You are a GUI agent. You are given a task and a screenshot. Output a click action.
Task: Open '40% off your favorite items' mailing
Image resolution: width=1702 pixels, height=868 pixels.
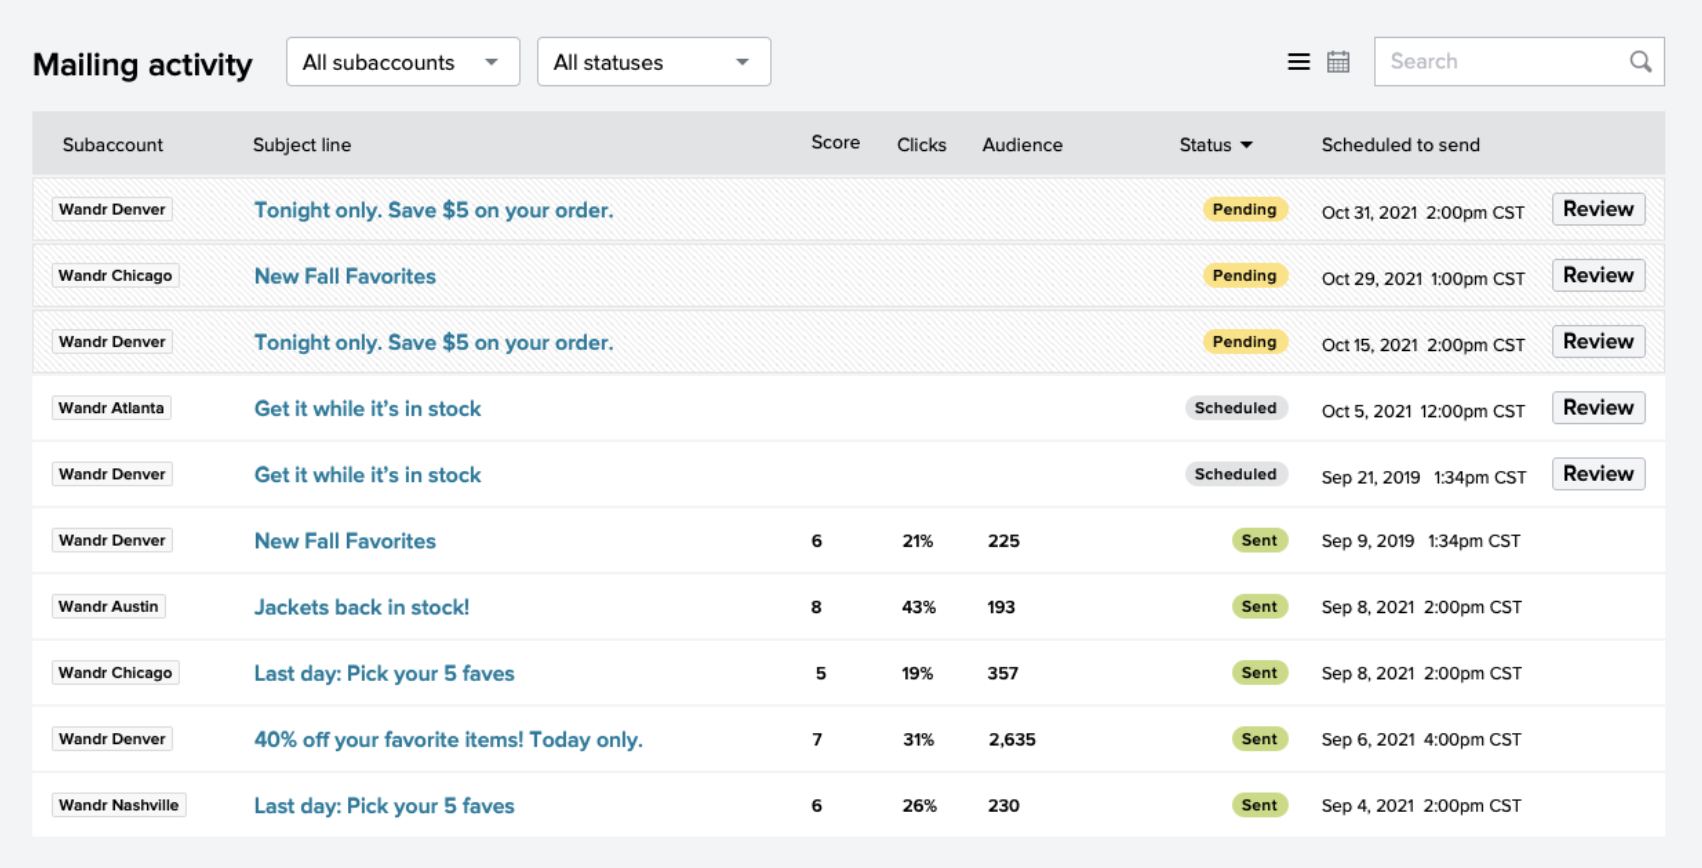click(448, 740)
